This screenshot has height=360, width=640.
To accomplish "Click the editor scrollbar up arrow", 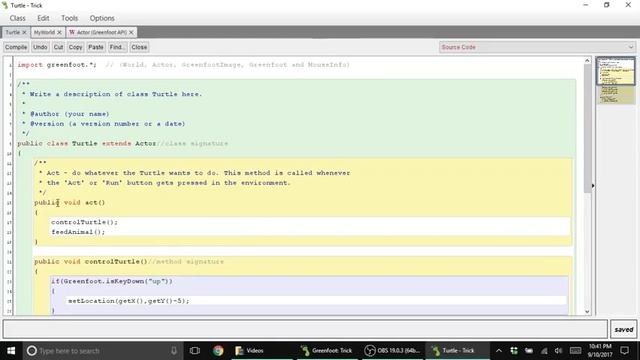I will (587, 60).
